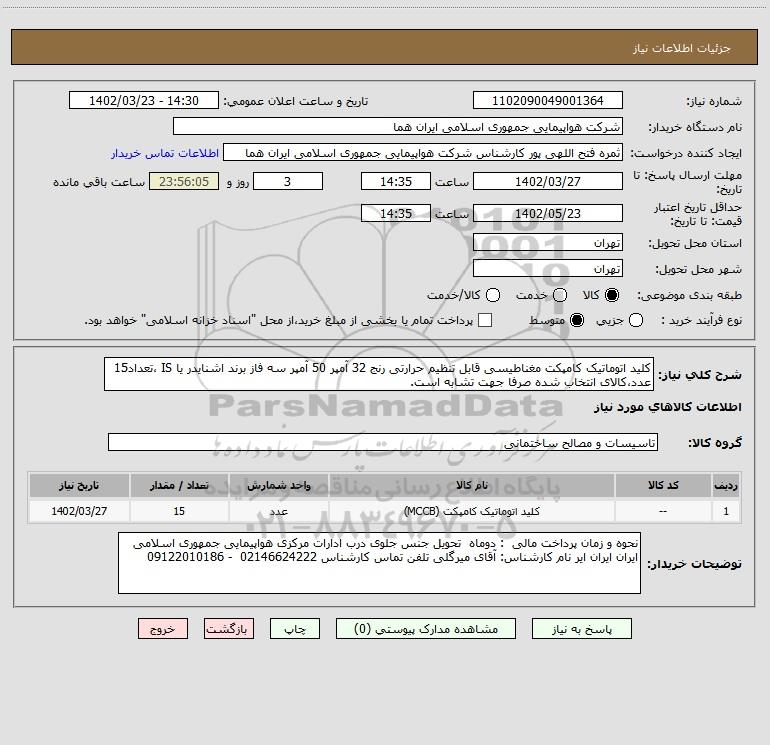Click the ساعت باقی مانده label
Screen dimensions: 770x745
pyautogui.click(x=99, y=182)
